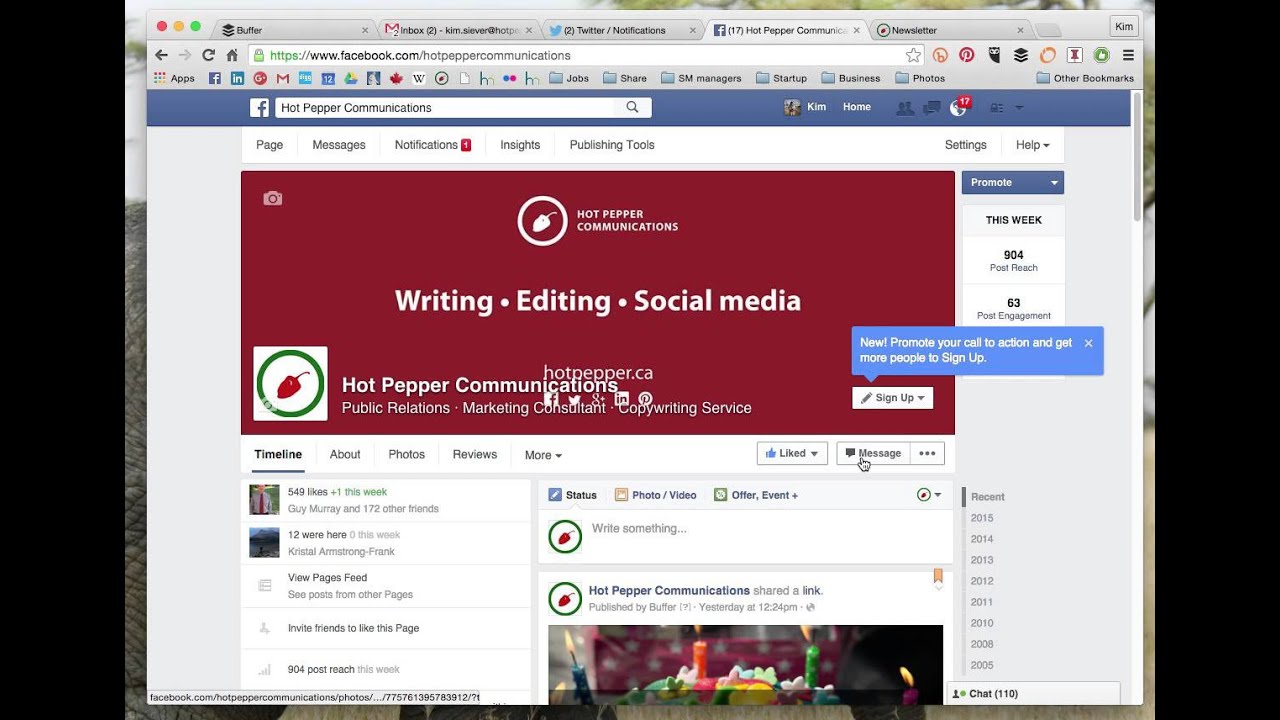The width and height of the screenshot is (1280, 720).
Task: Open the Google Drive bookmark icon
Action: [351, 78]
